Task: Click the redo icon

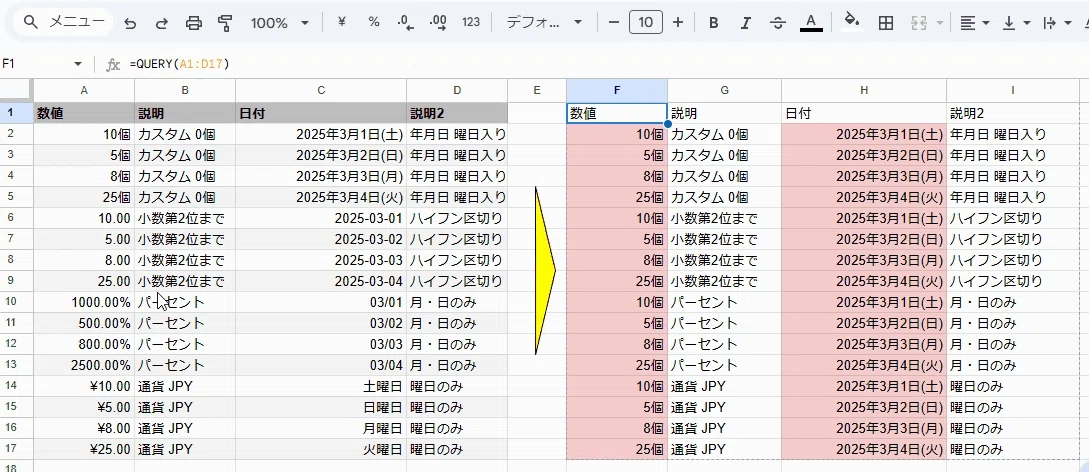Action: [162, 23]
